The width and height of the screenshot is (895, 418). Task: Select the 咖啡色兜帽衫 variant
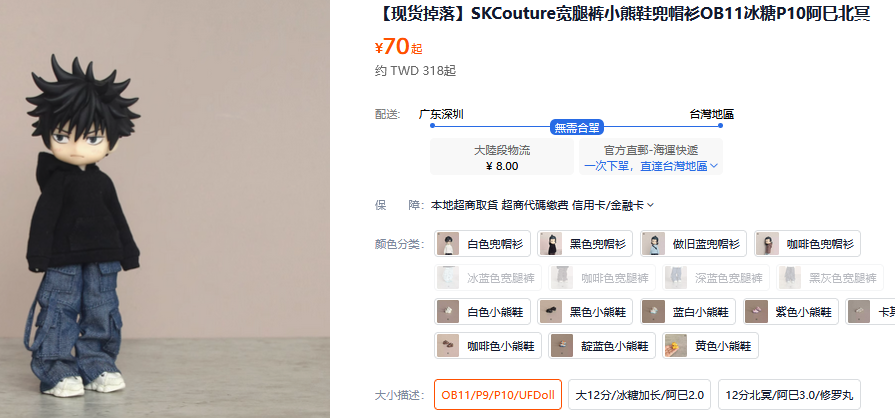click(807, 244)
